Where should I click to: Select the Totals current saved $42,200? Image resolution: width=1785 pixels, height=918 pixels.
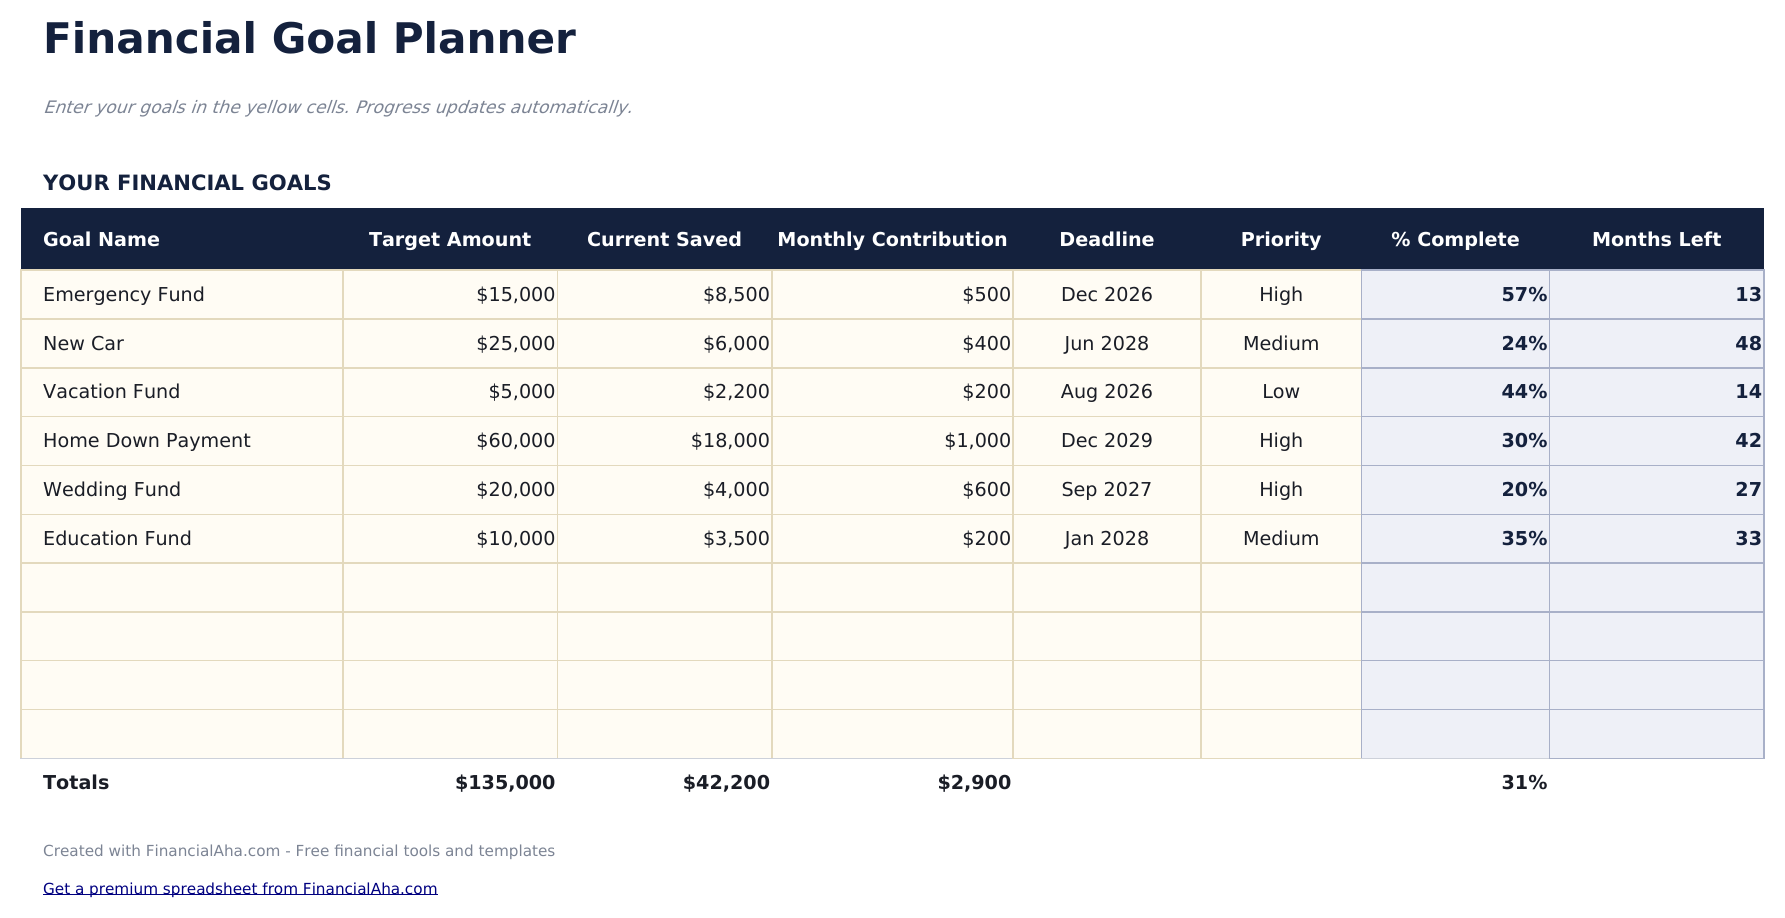pyautogui.click(x=726, y=783)
